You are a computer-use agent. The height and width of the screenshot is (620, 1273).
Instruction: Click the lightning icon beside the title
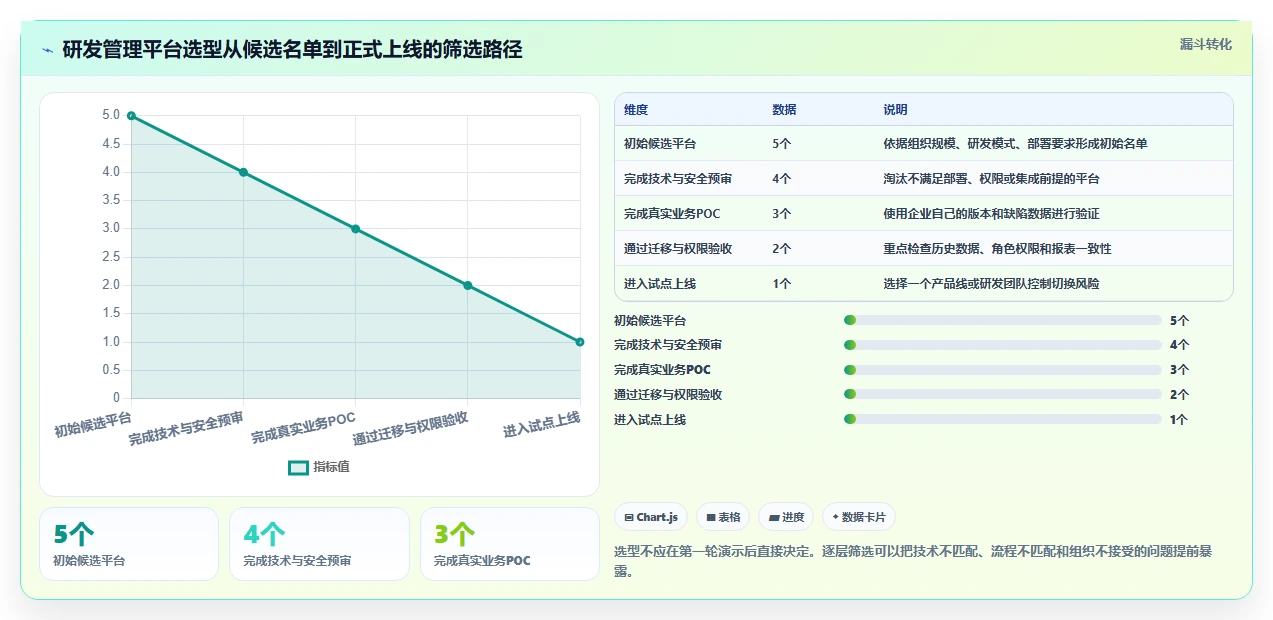click(x=47, y=49)
